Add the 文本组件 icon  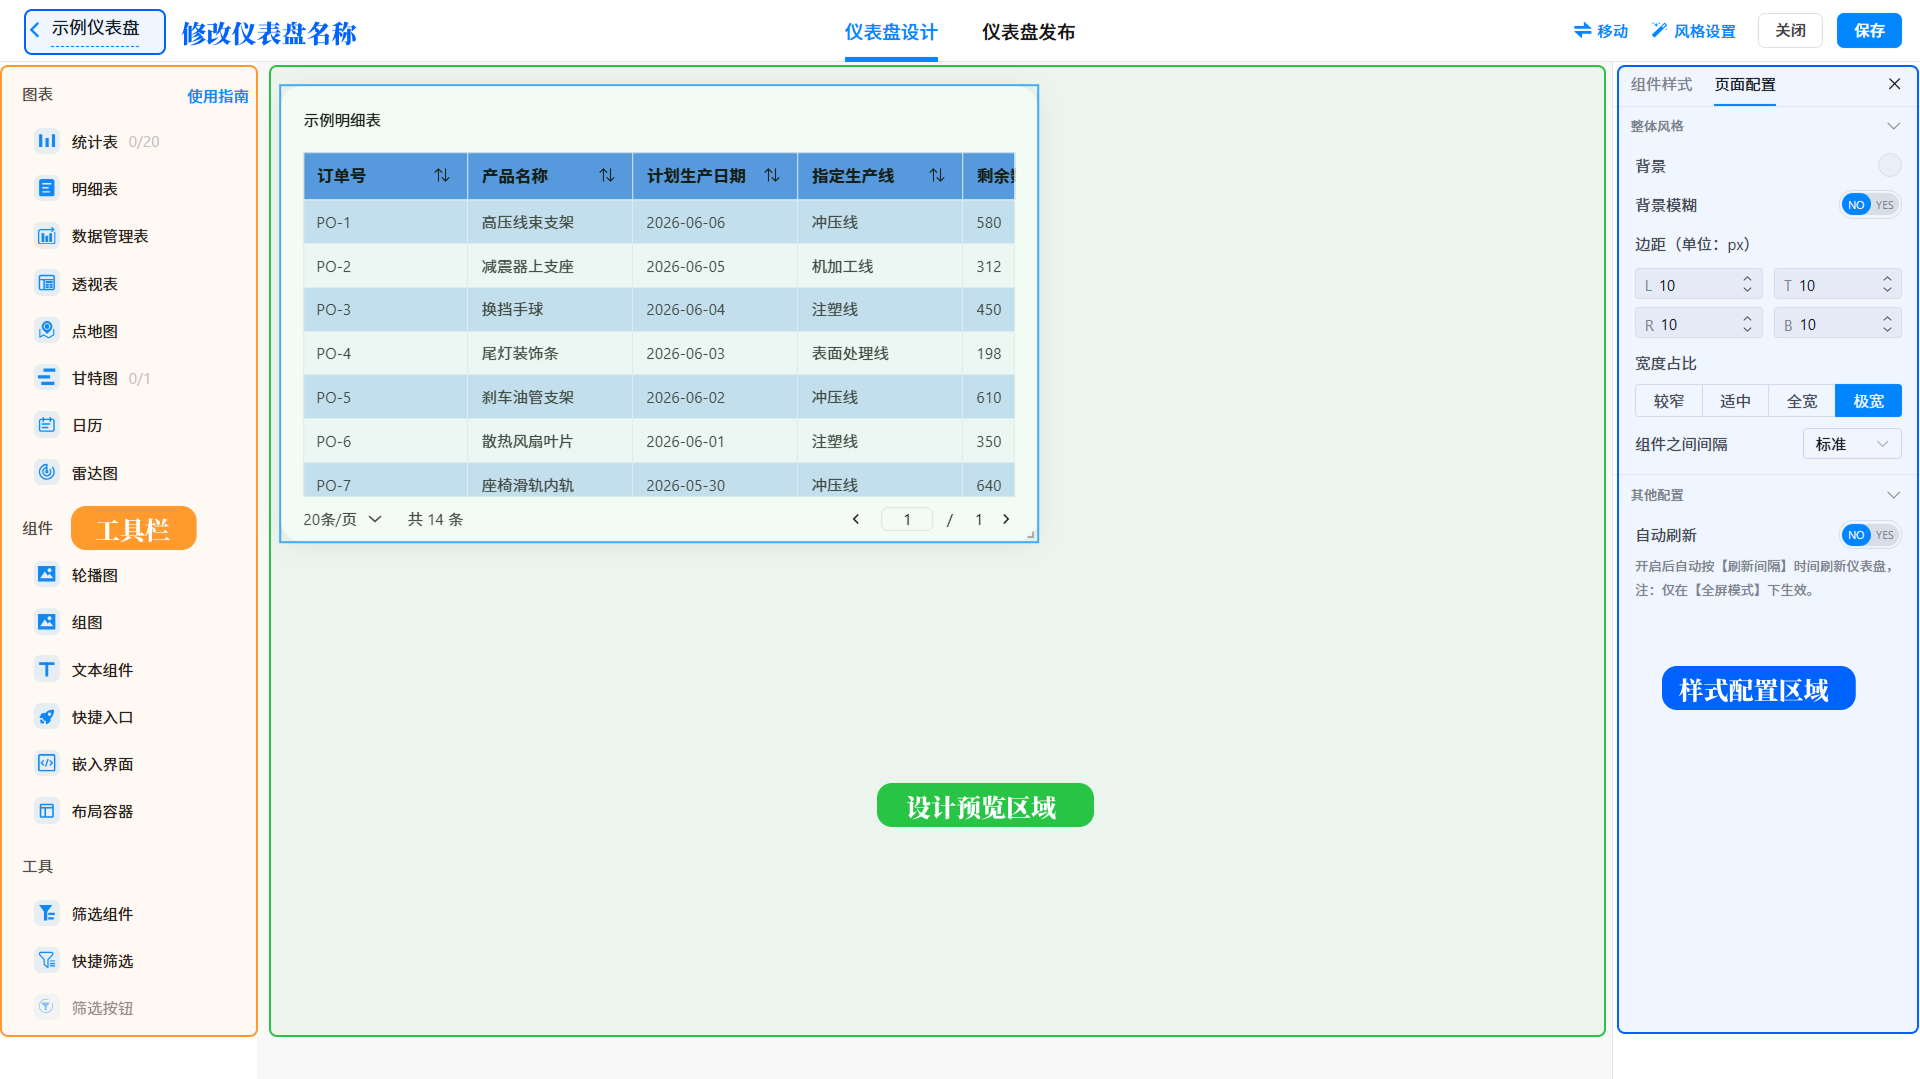pyautogui.click(x=47, y=669)
